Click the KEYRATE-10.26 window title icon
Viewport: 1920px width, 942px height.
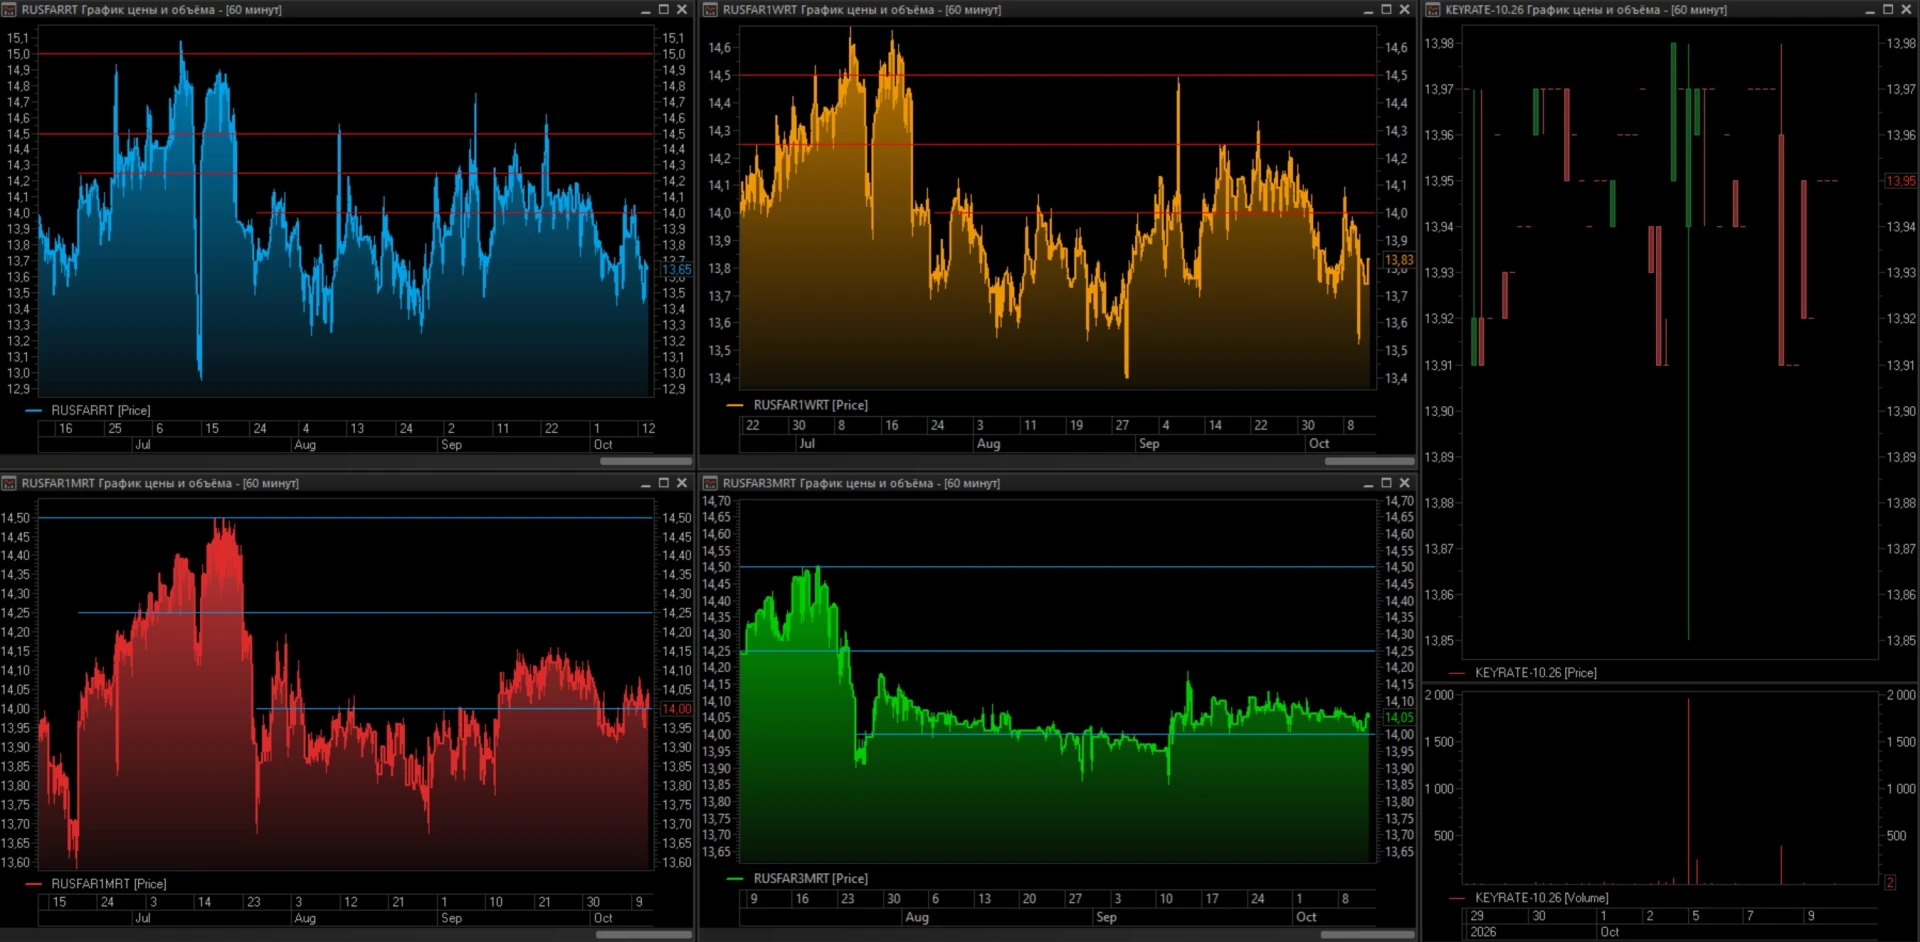point(1433,10)
